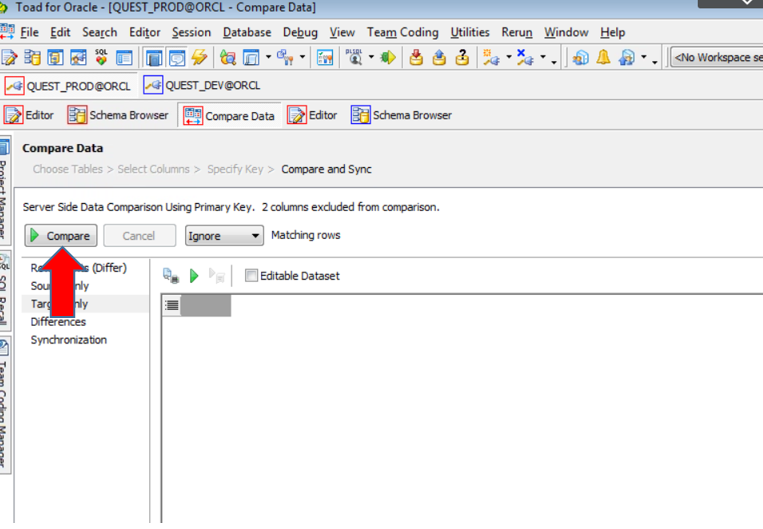The width and height of the screenshot is (763, 529).
Task: Click the gears and tools toolbar icon
Action: [x=285, y=57]
